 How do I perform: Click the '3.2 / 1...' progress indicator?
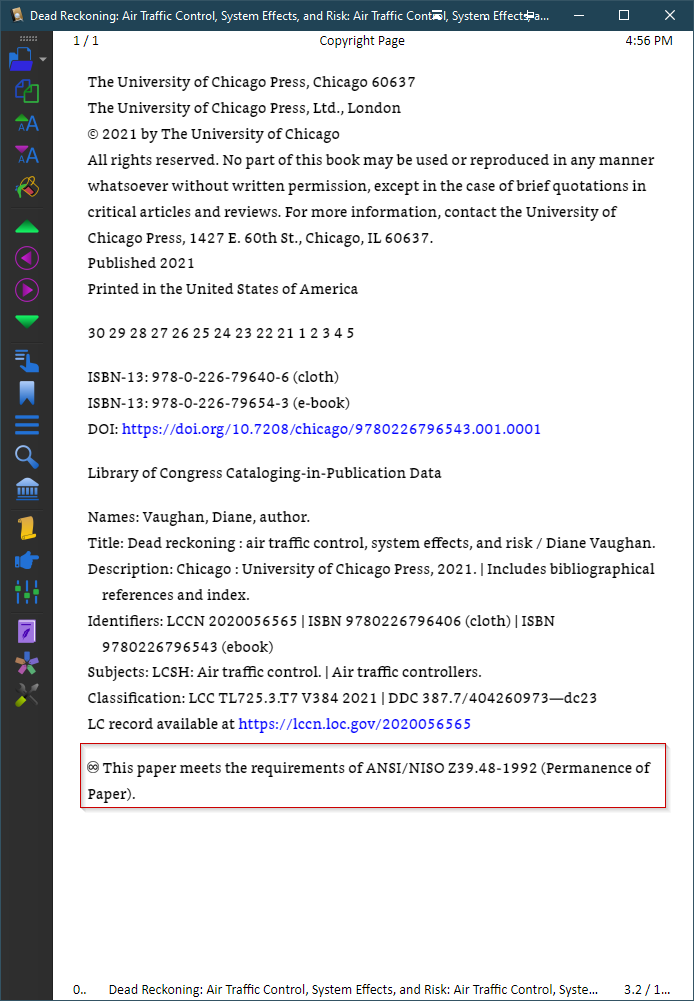647,990
